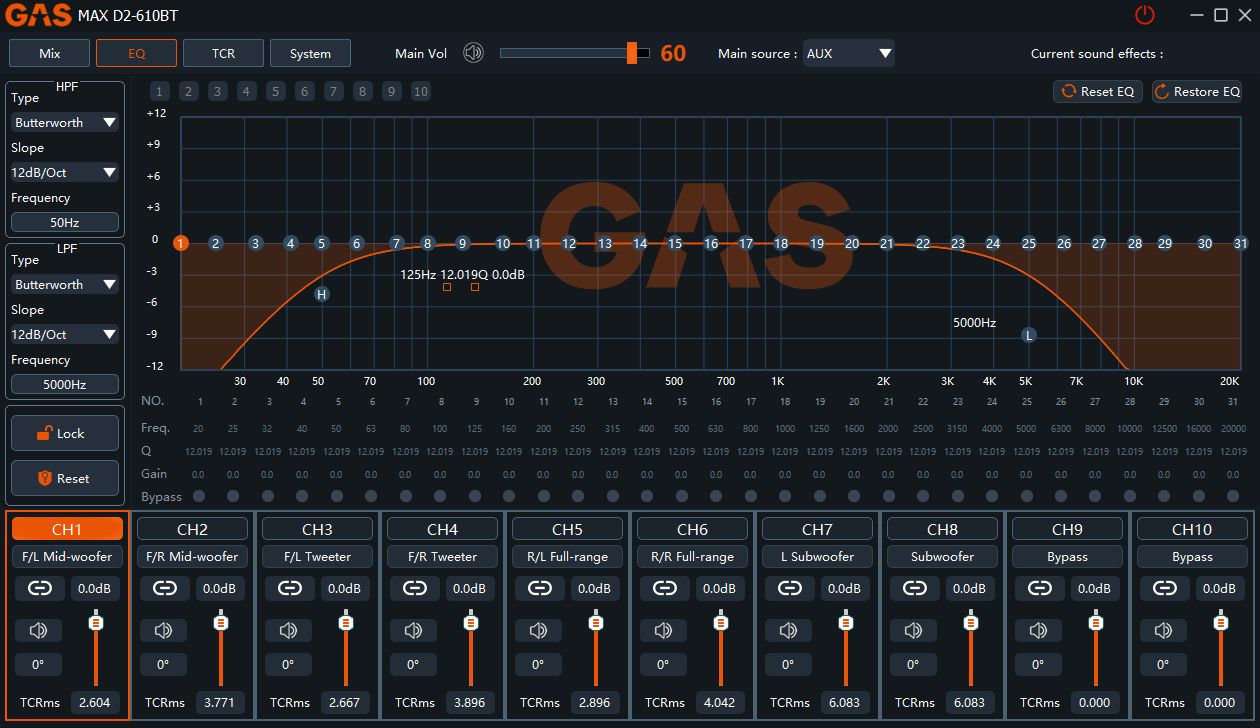Expand the LPF Slope dropdown

65,334
